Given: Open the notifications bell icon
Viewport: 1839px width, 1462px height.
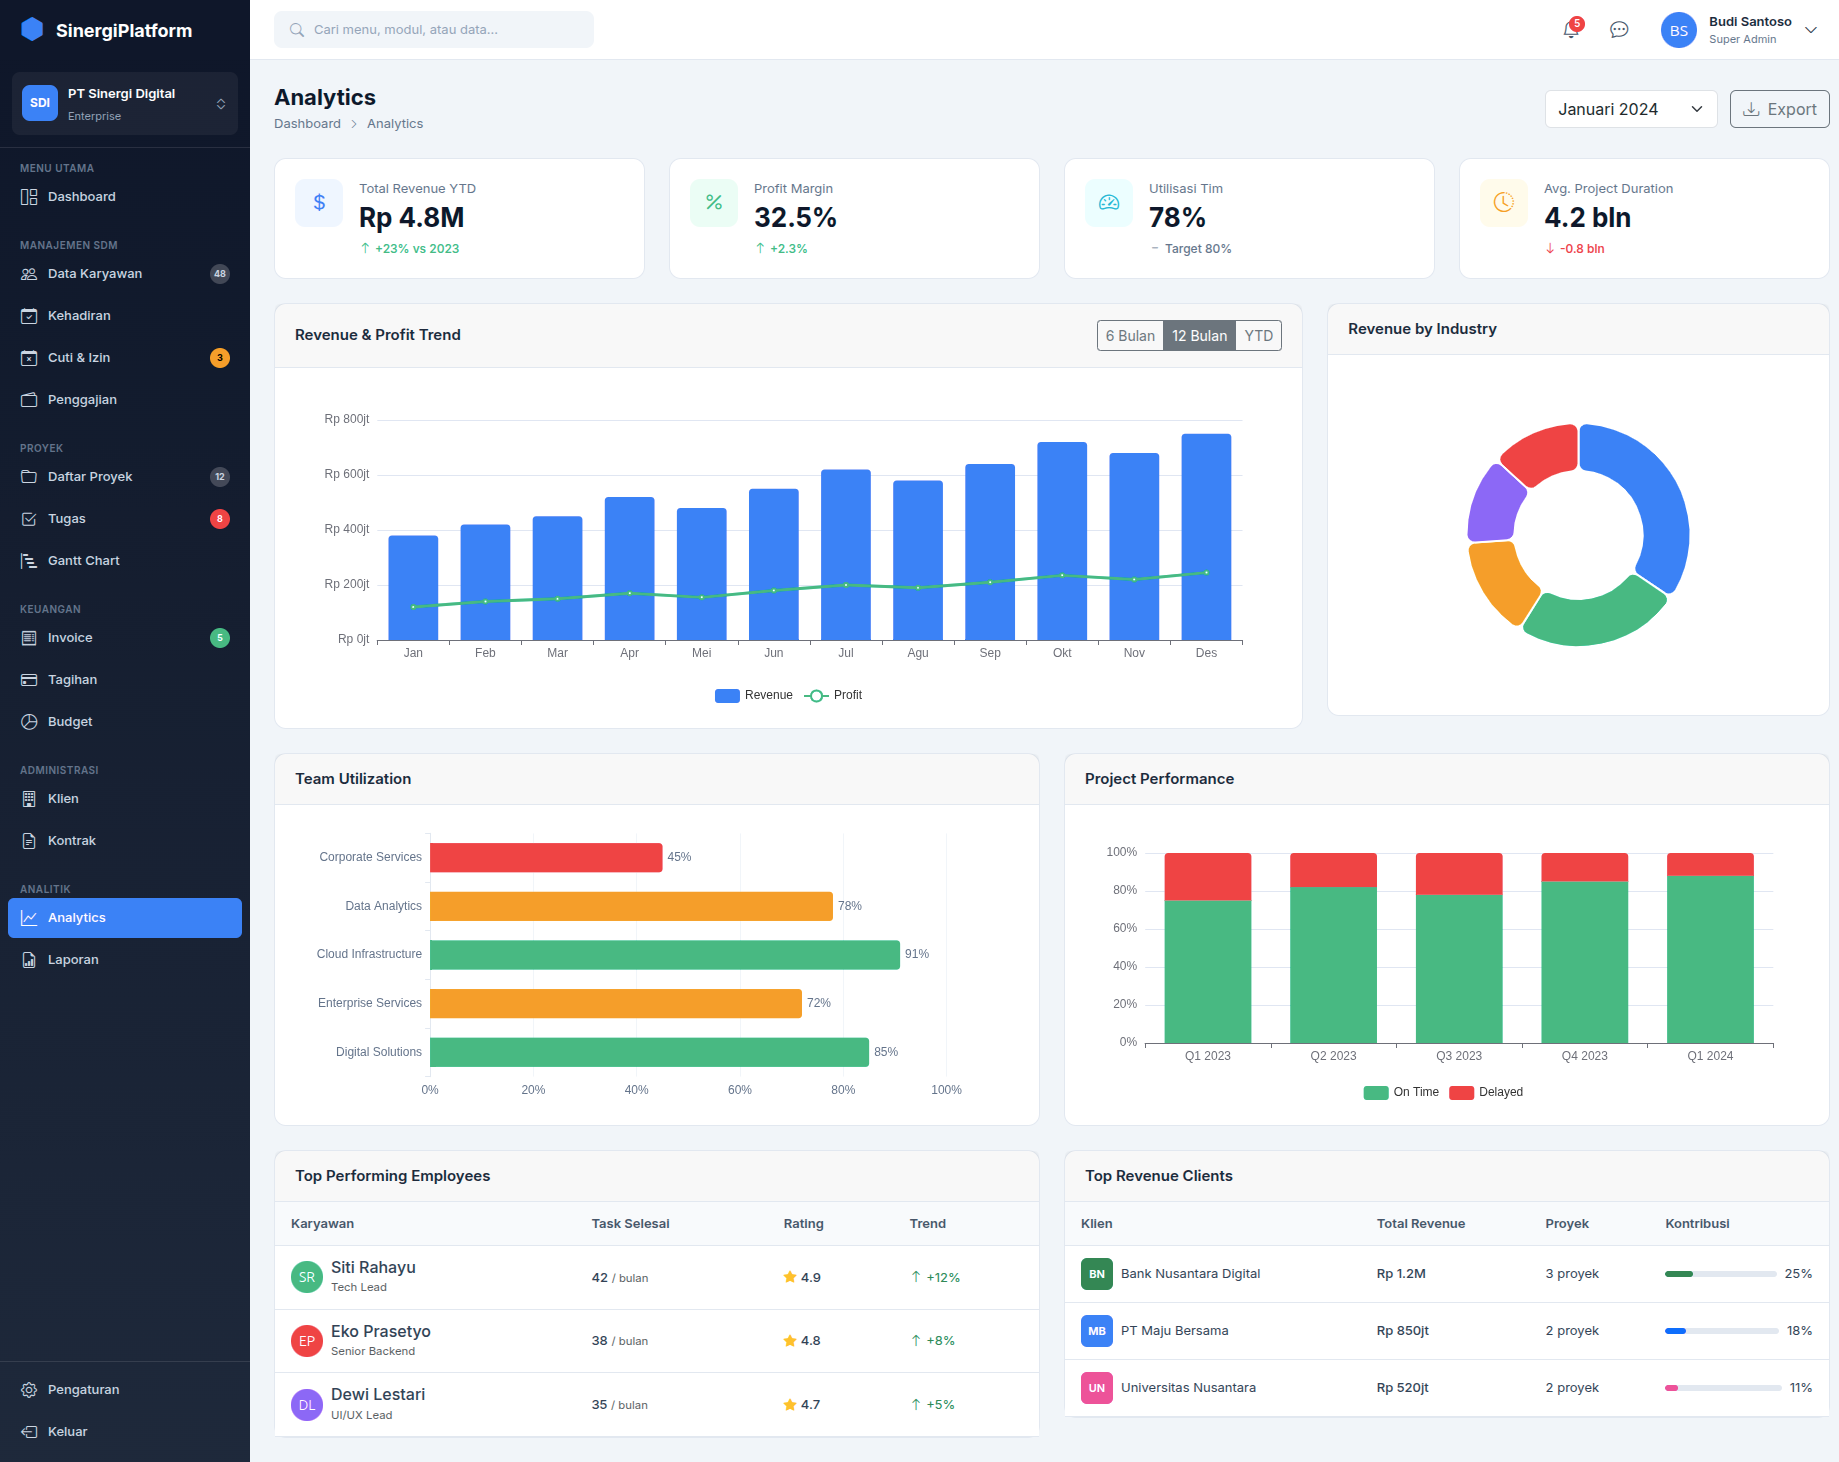Looking at the screenshot, I should [x=1570, y=30].
